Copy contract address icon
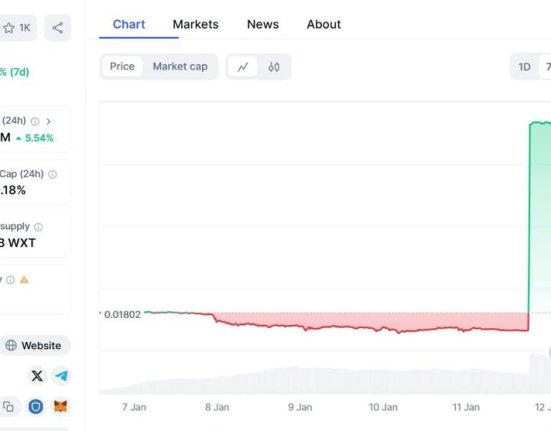 pyautogui.click(x=8, y=407)
